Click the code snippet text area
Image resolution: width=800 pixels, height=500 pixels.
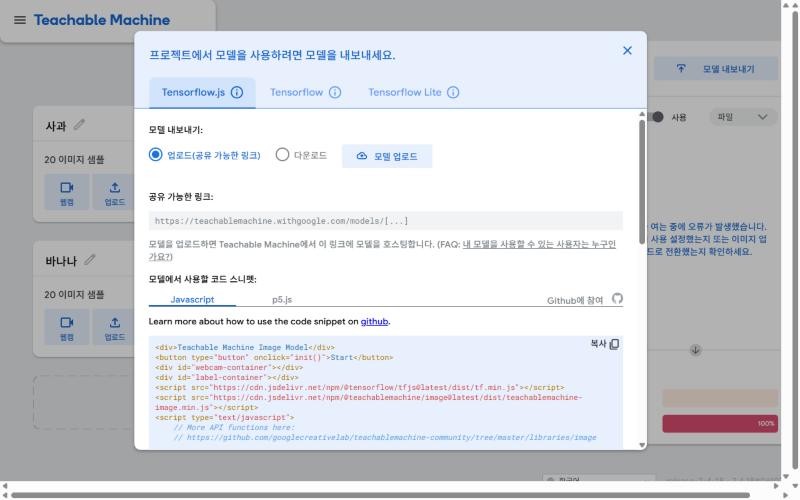[x=385, y=392]
